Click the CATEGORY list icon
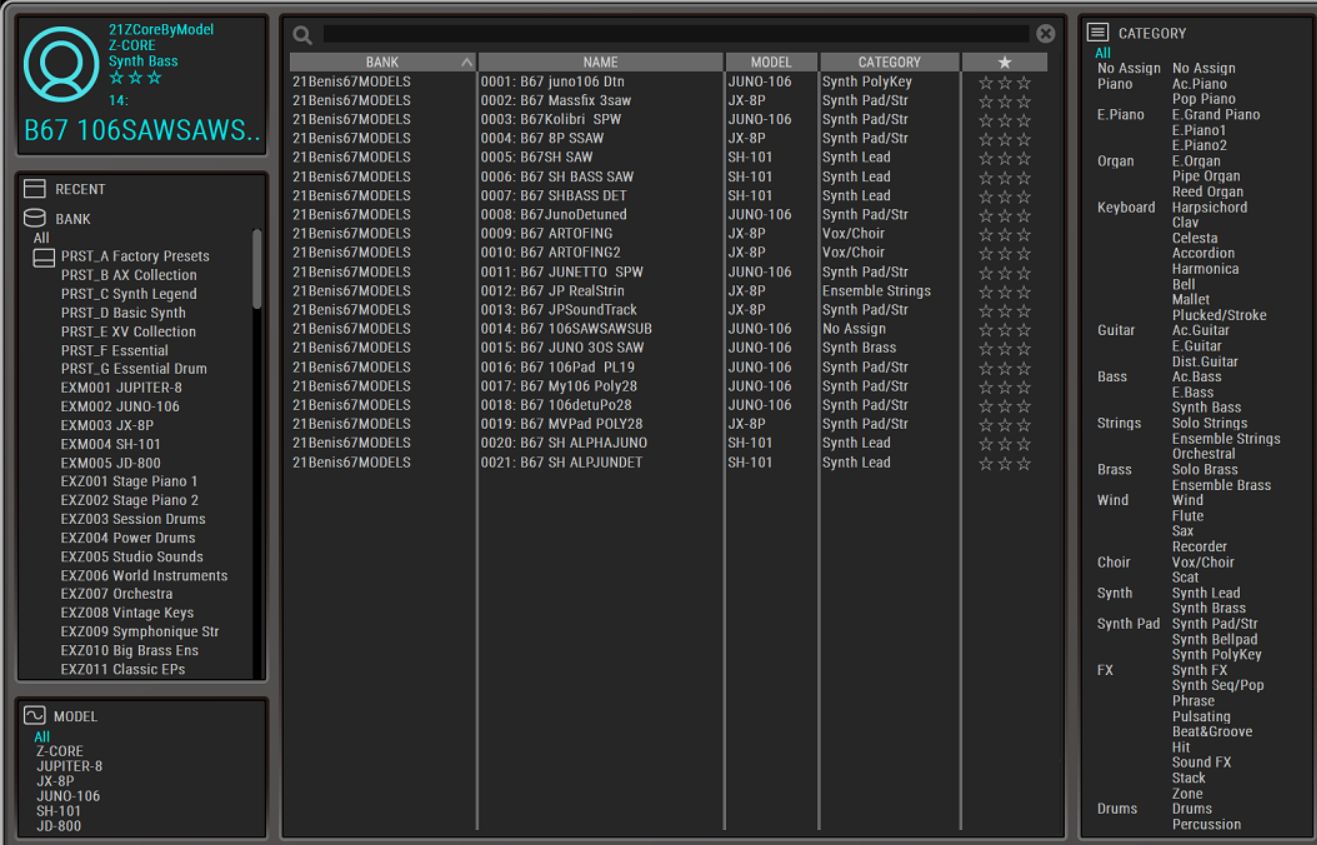1317x845 pixels. (1098, 33)
